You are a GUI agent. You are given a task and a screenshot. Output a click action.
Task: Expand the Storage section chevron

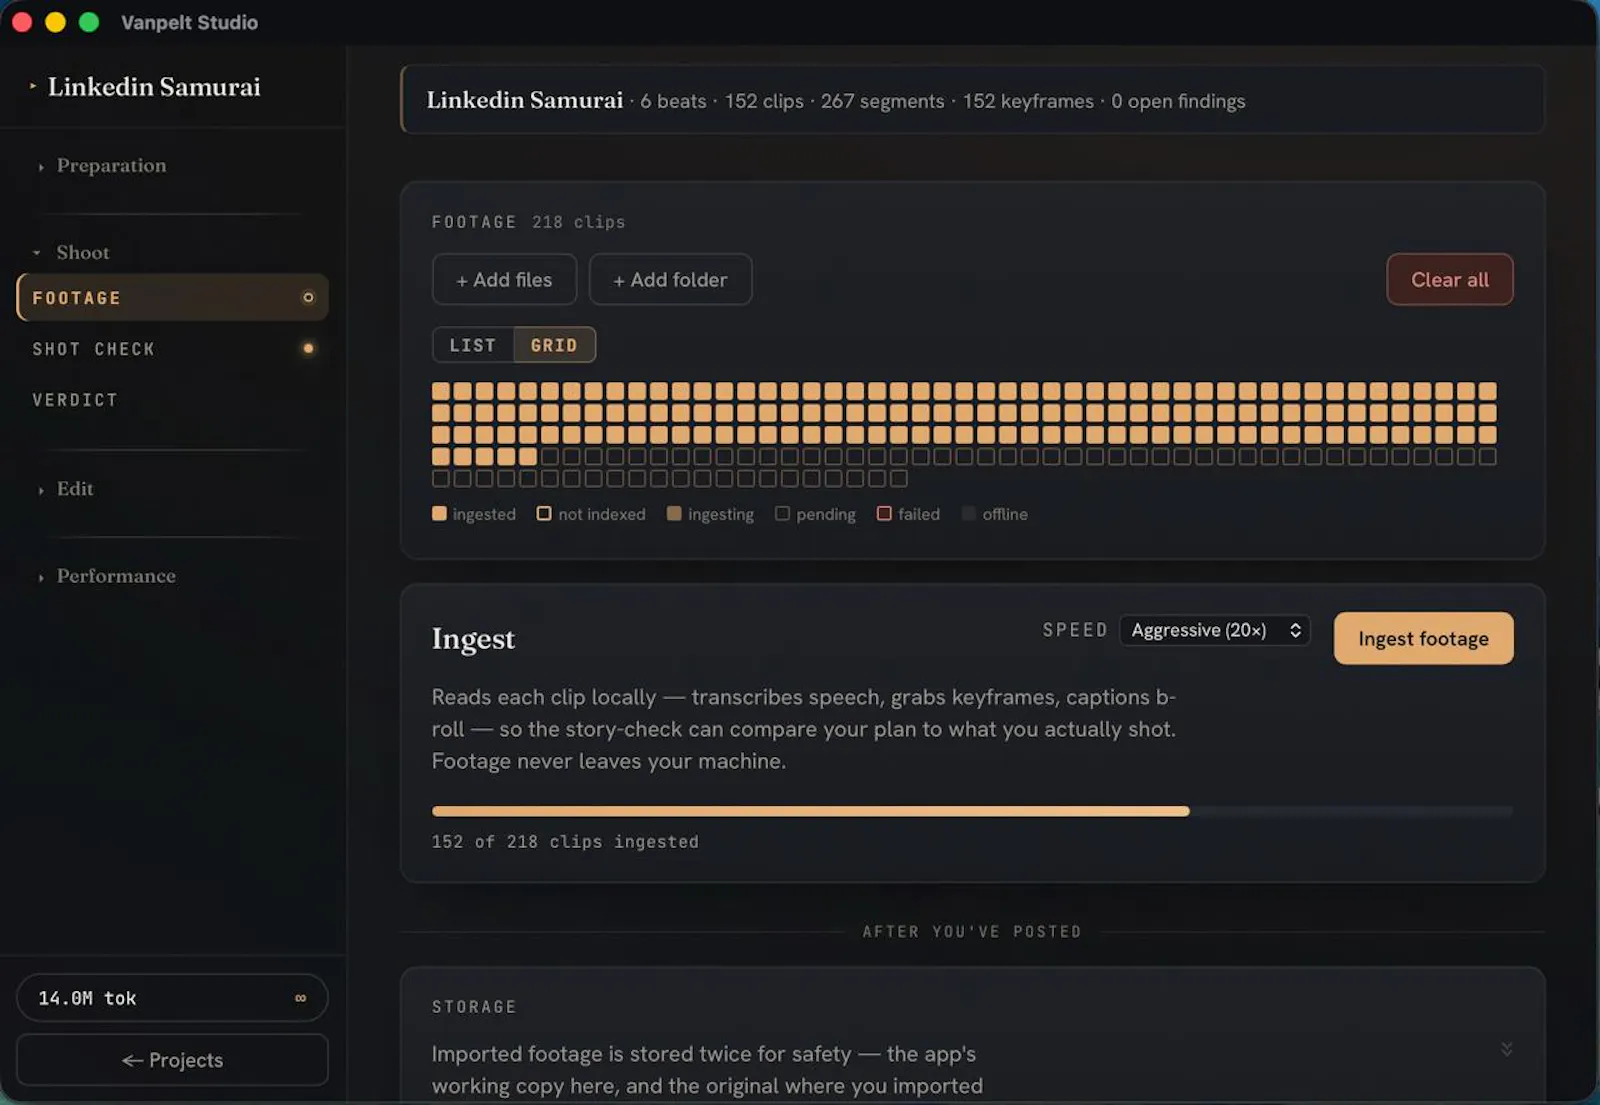1506,1049
